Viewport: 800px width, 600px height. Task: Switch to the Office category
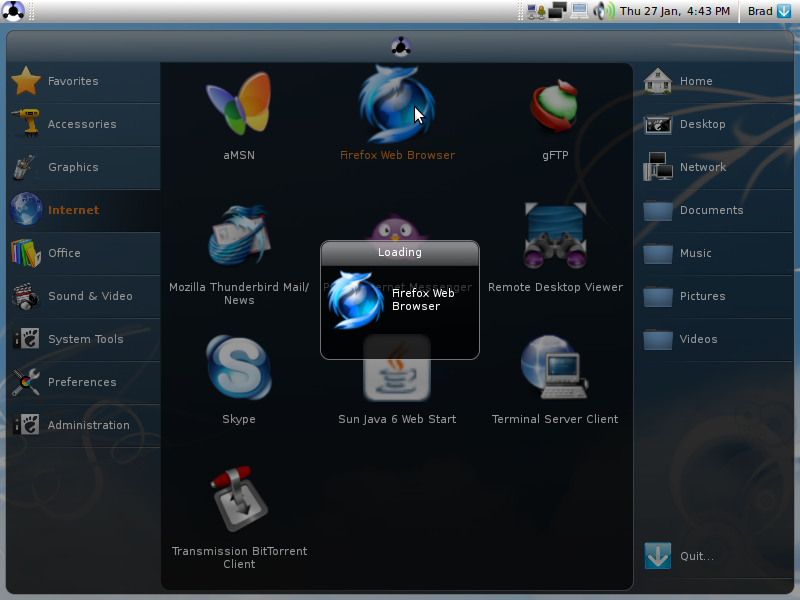(84, 253)
